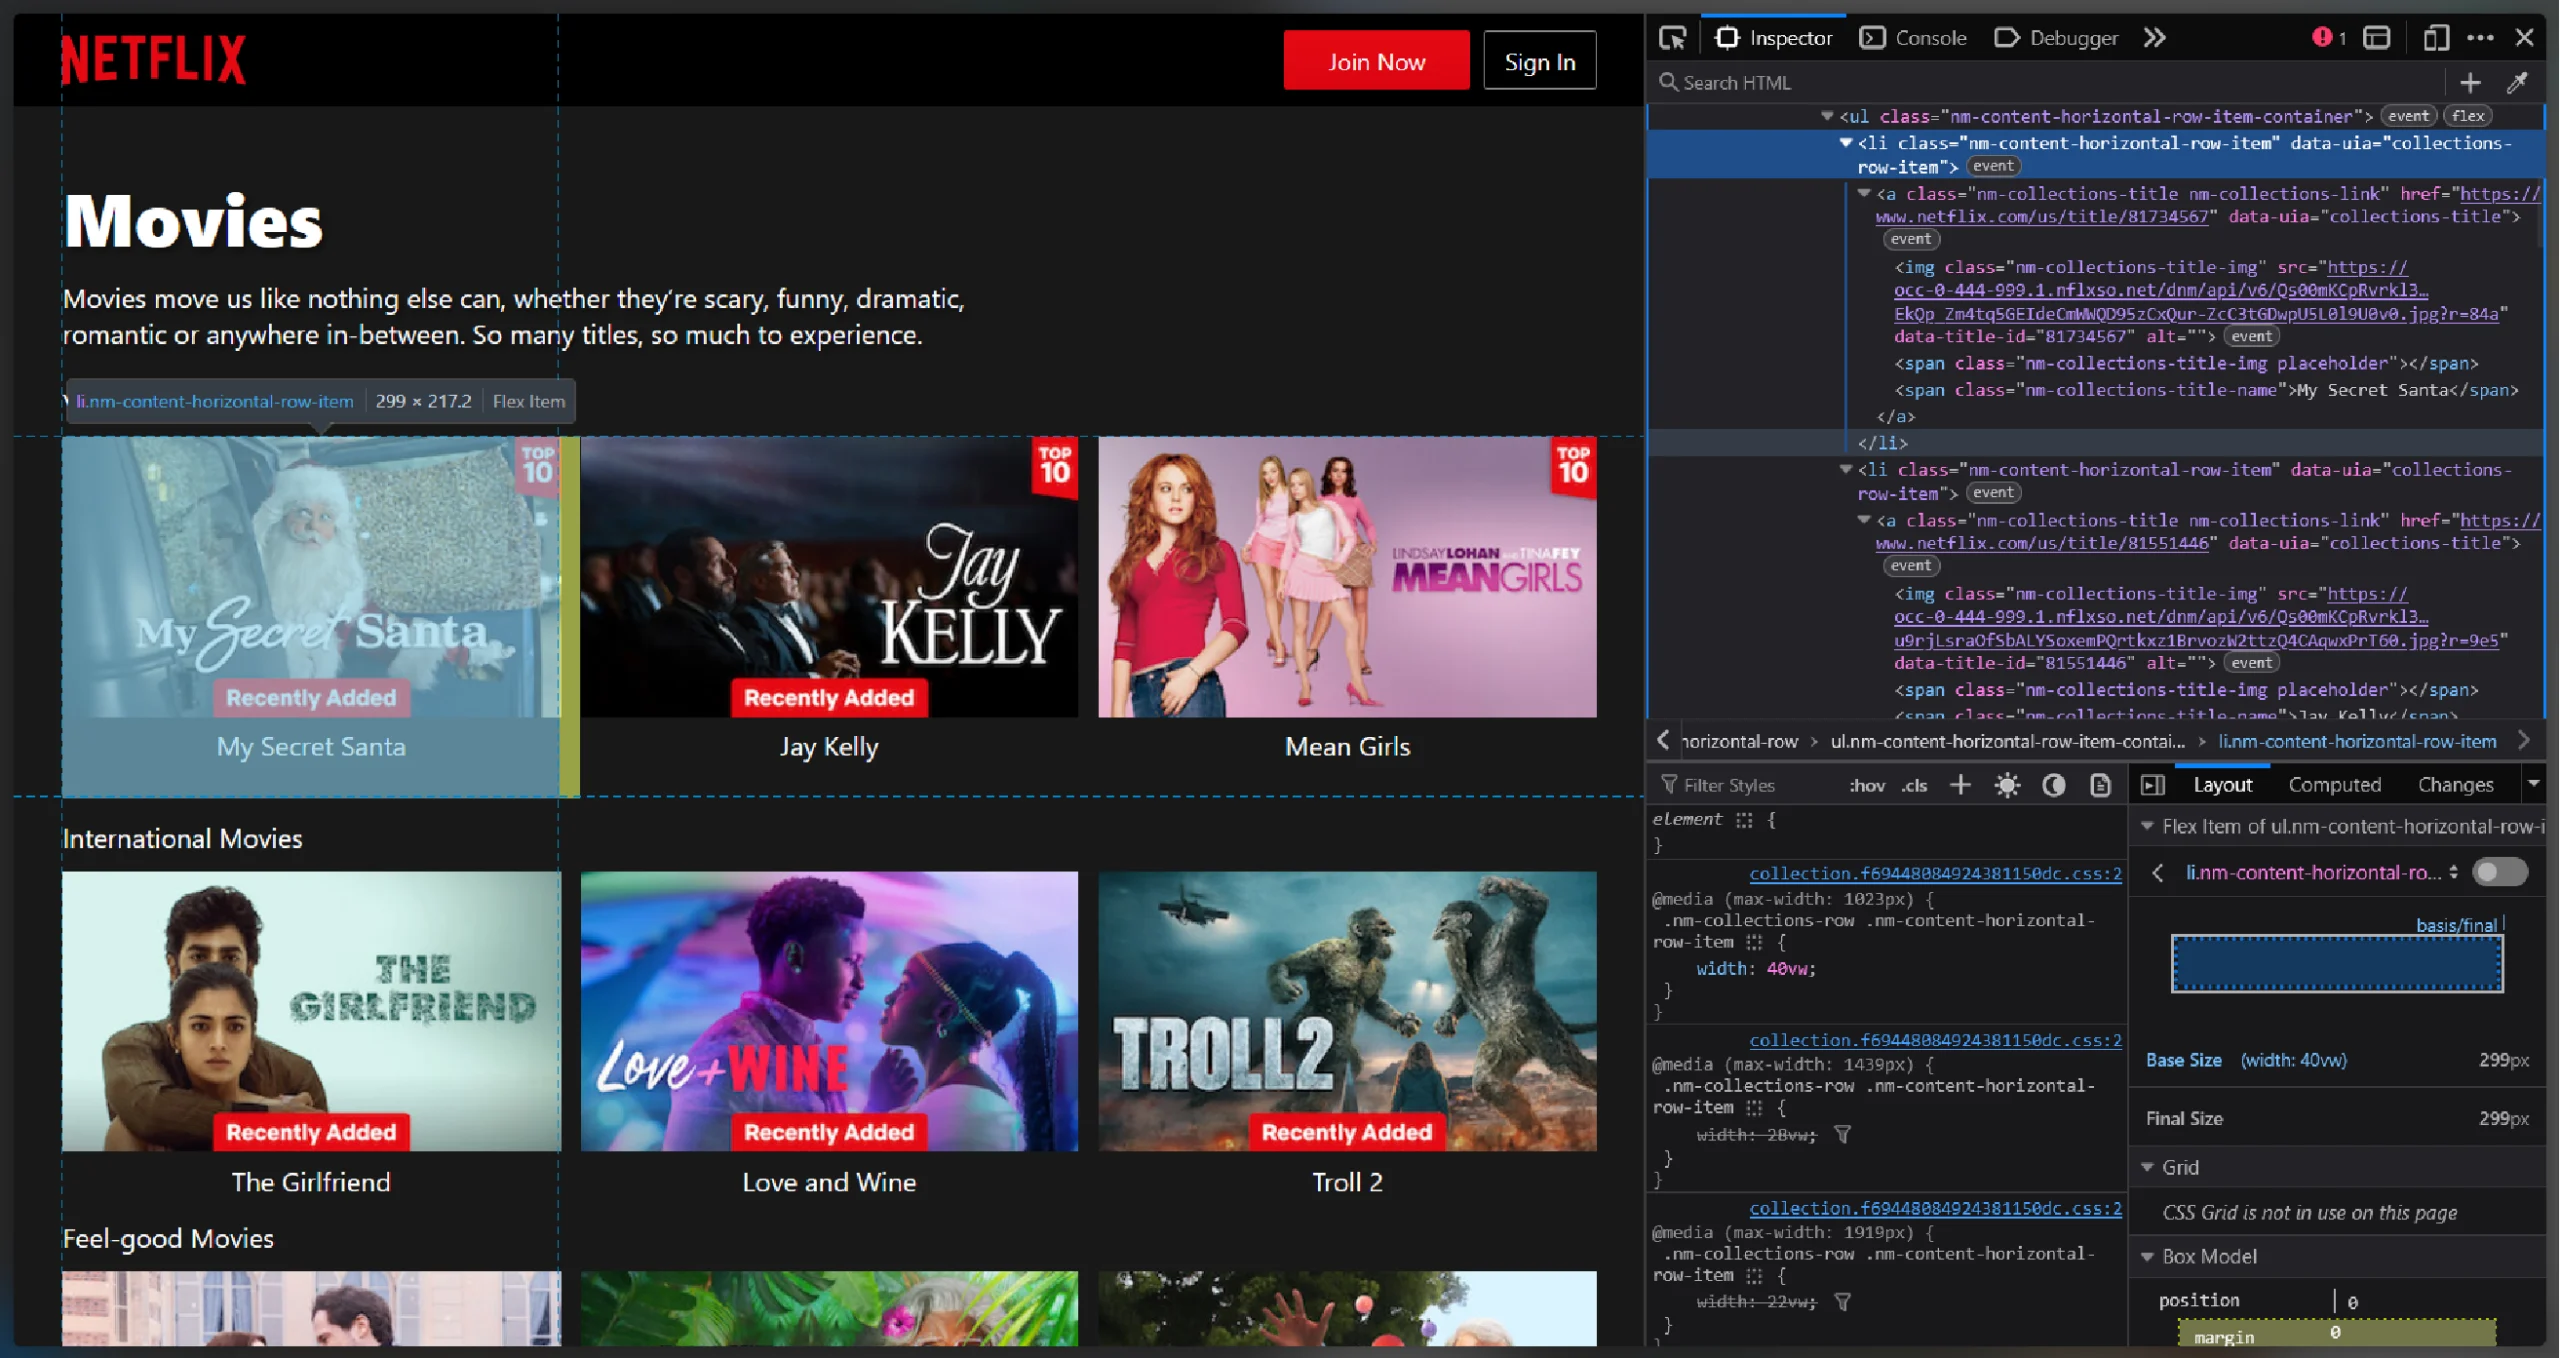Open the Computed tab in right panel
The width and height of the screenshot is (2560, 1358).
pyautogui.click(x=2334, y=784)
